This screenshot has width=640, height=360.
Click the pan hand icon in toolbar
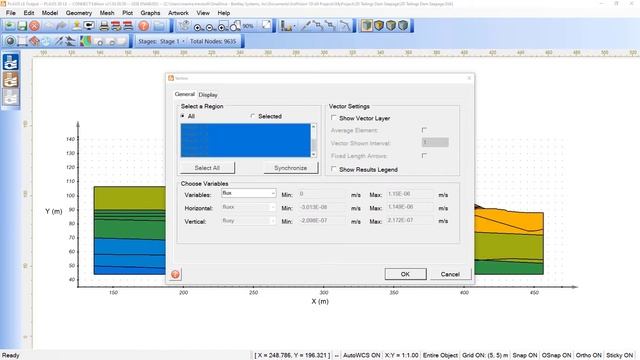coord(184,25)
